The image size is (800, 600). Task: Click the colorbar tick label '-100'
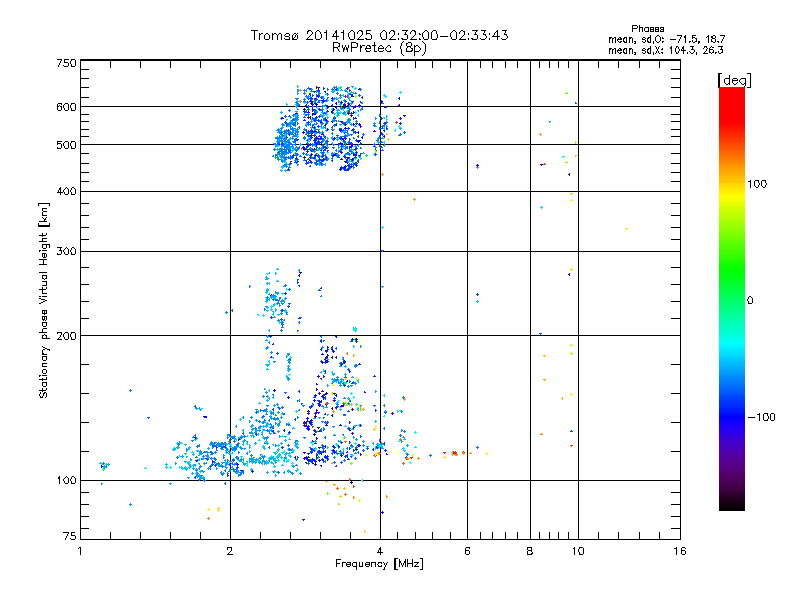coord(761,417)
